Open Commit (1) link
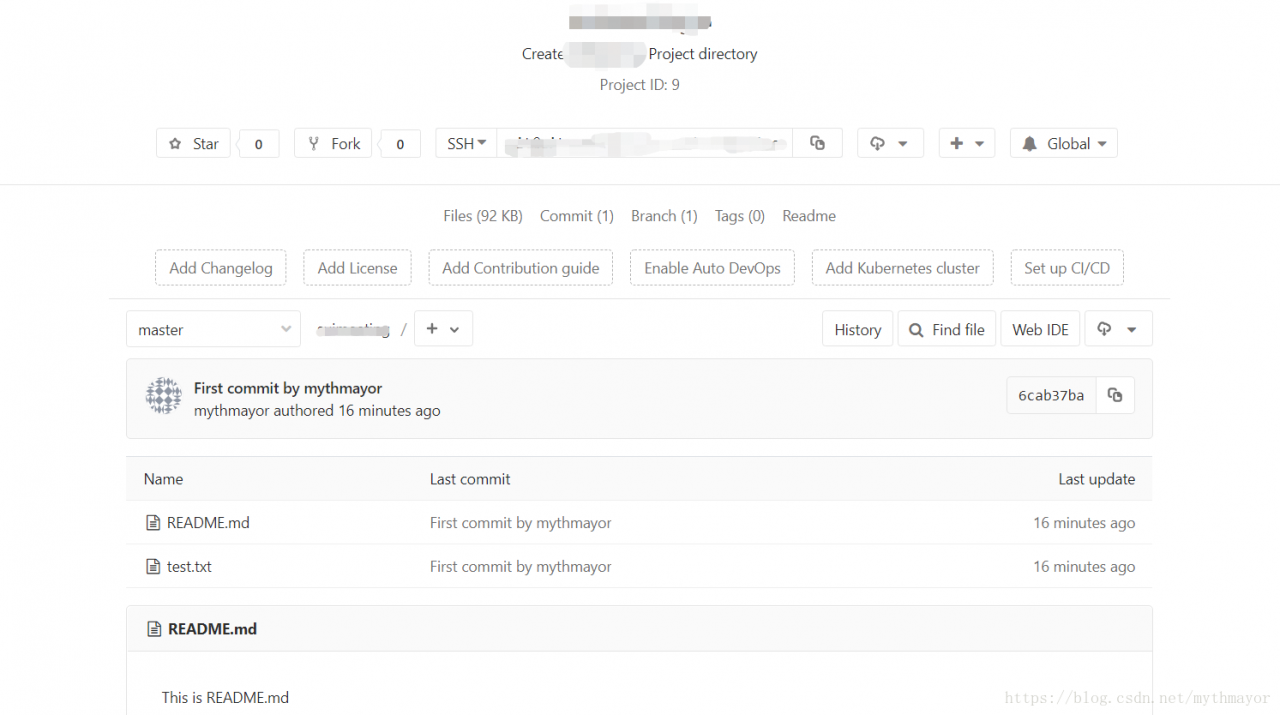Screen dimensions: 1280x715 coord(577,216)
